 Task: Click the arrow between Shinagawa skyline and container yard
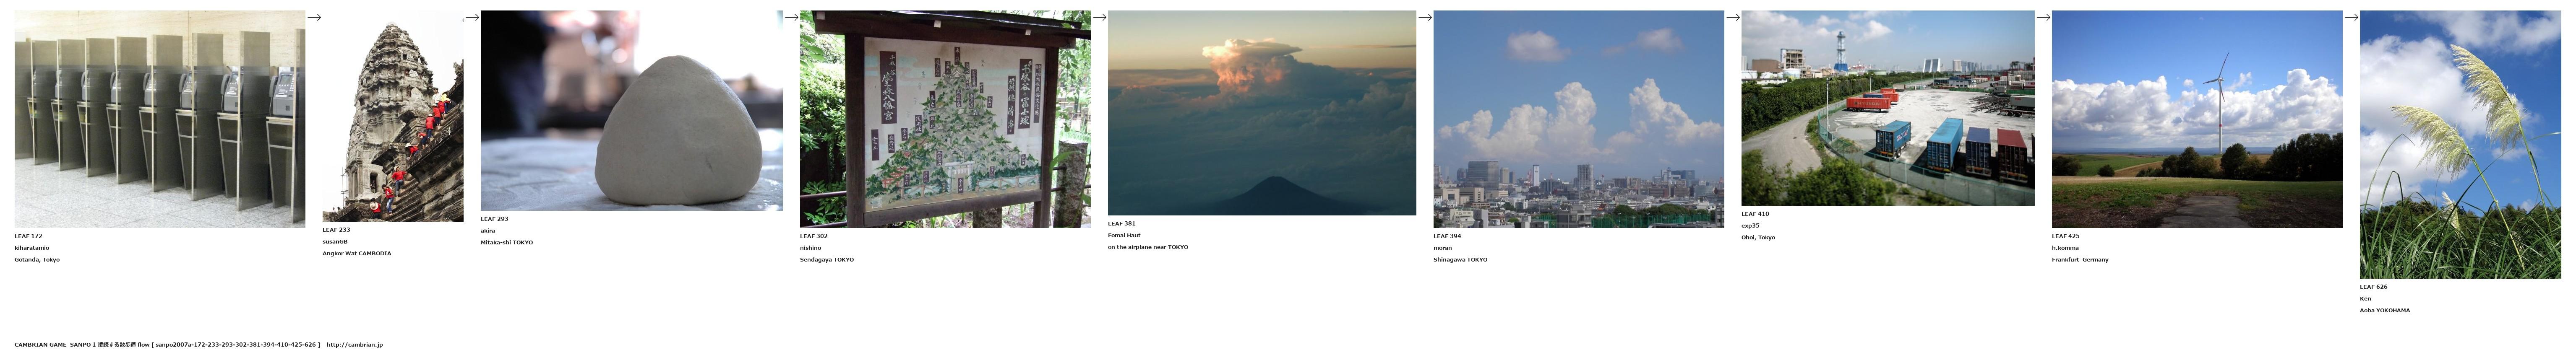click(1733, 17)
